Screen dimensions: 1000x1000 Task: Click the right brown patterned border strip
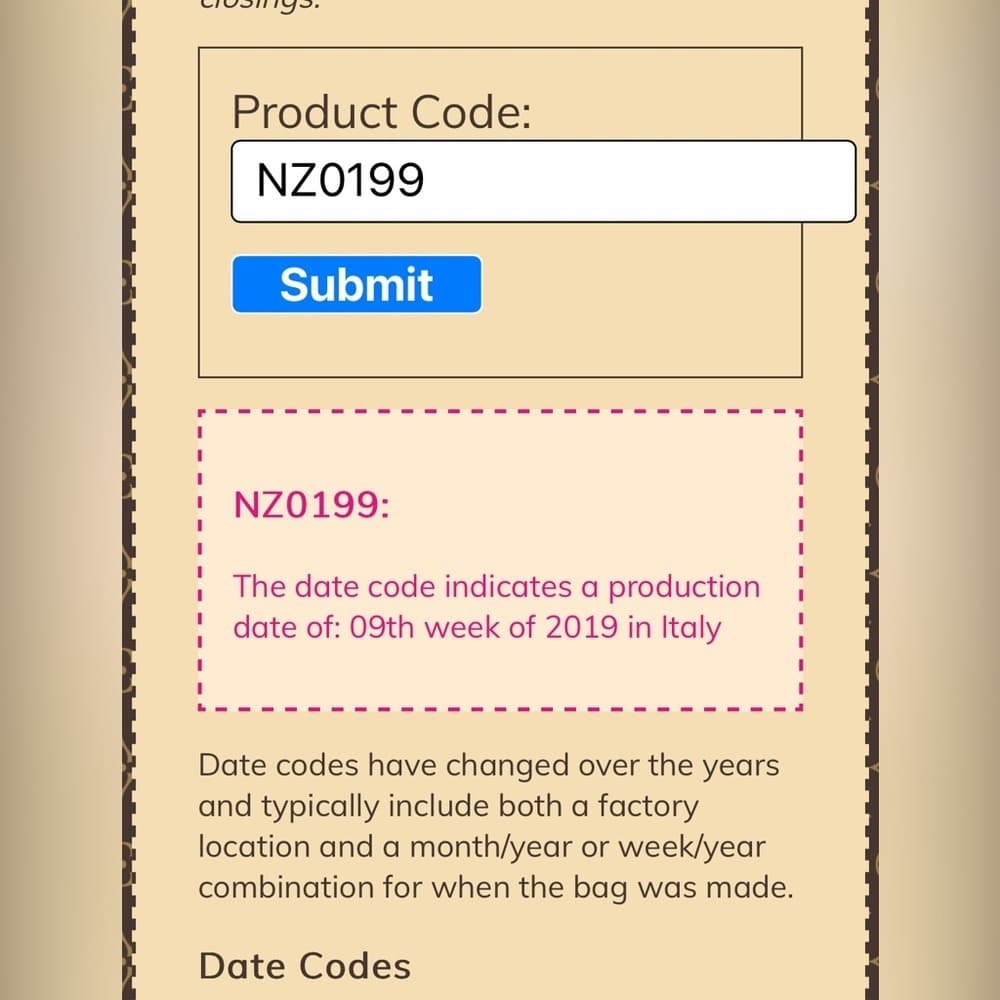(x=872, y=500)
